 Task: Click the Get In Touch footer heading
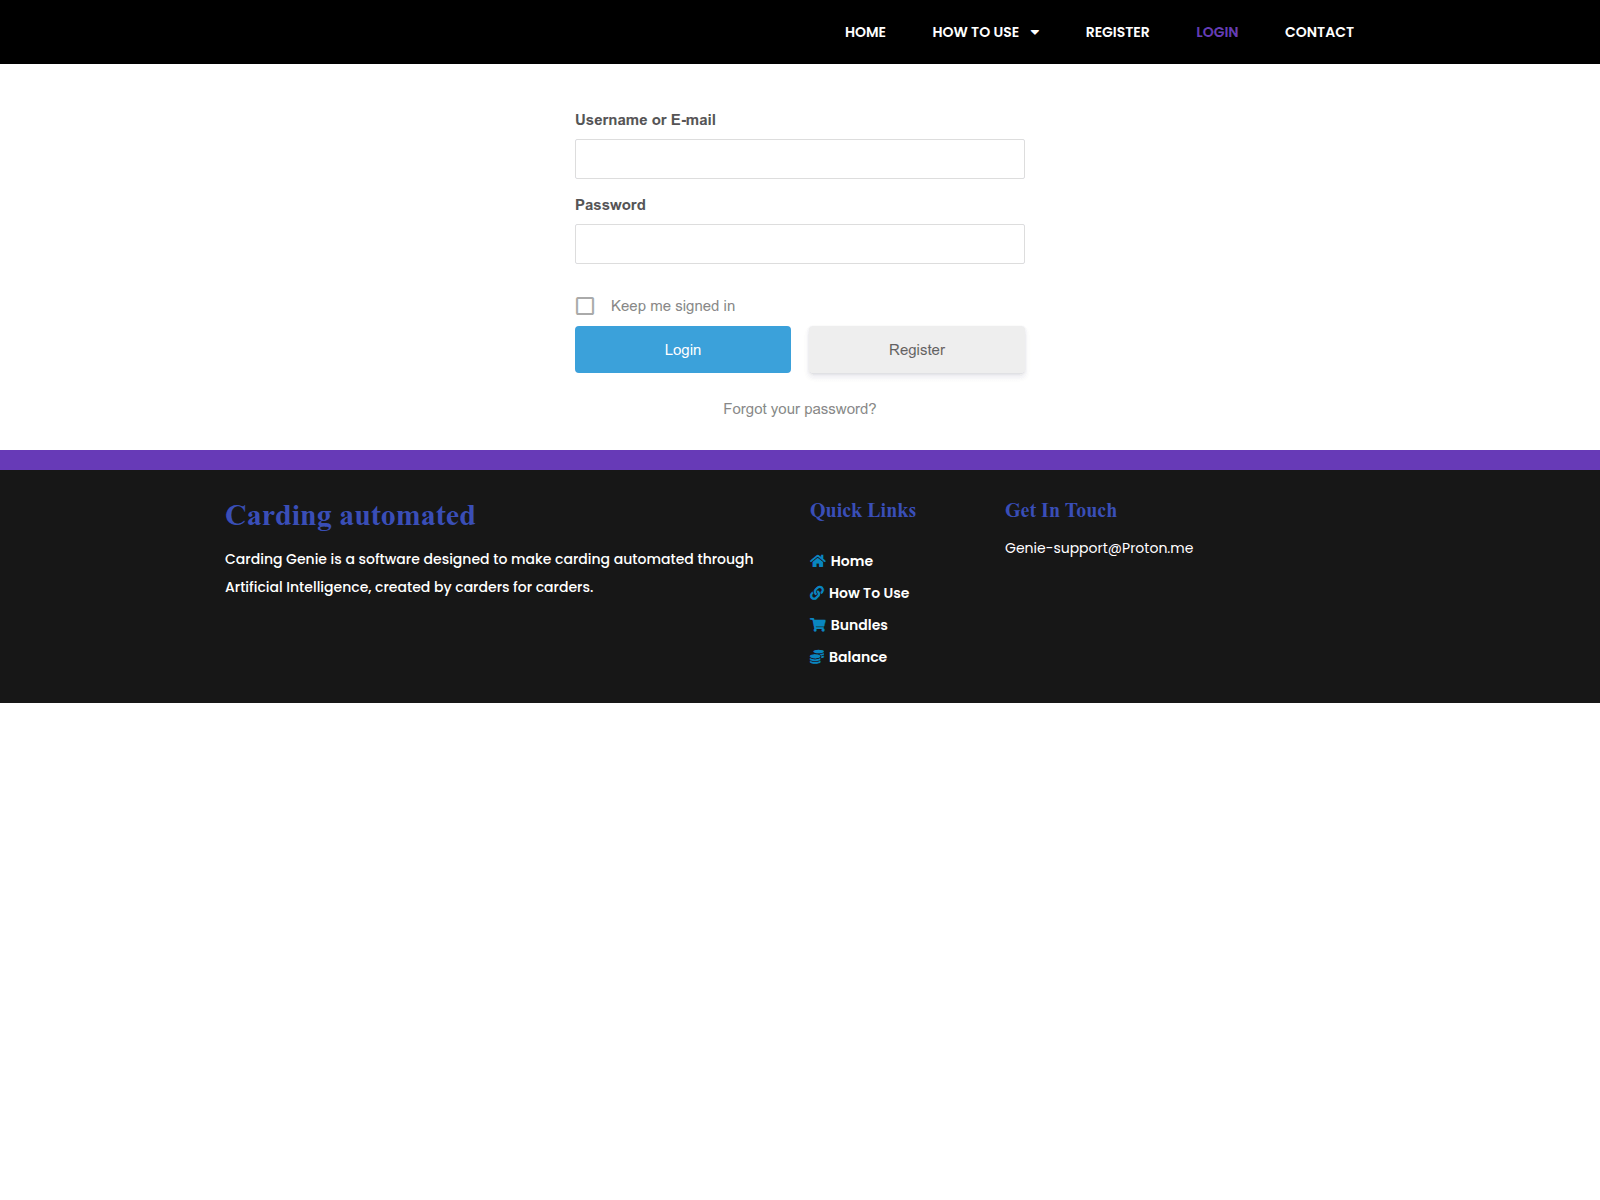pos(1061,510)
